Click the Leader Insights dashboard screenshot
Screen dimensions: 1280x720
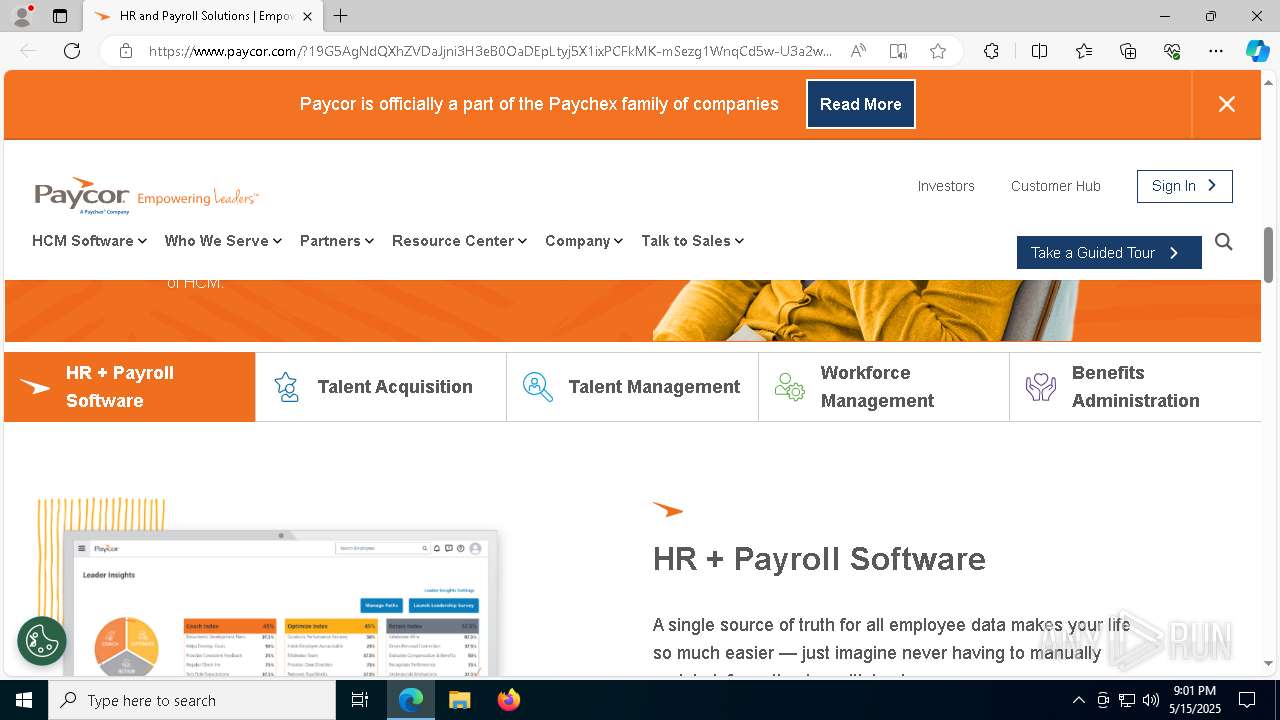coord(281,605)
